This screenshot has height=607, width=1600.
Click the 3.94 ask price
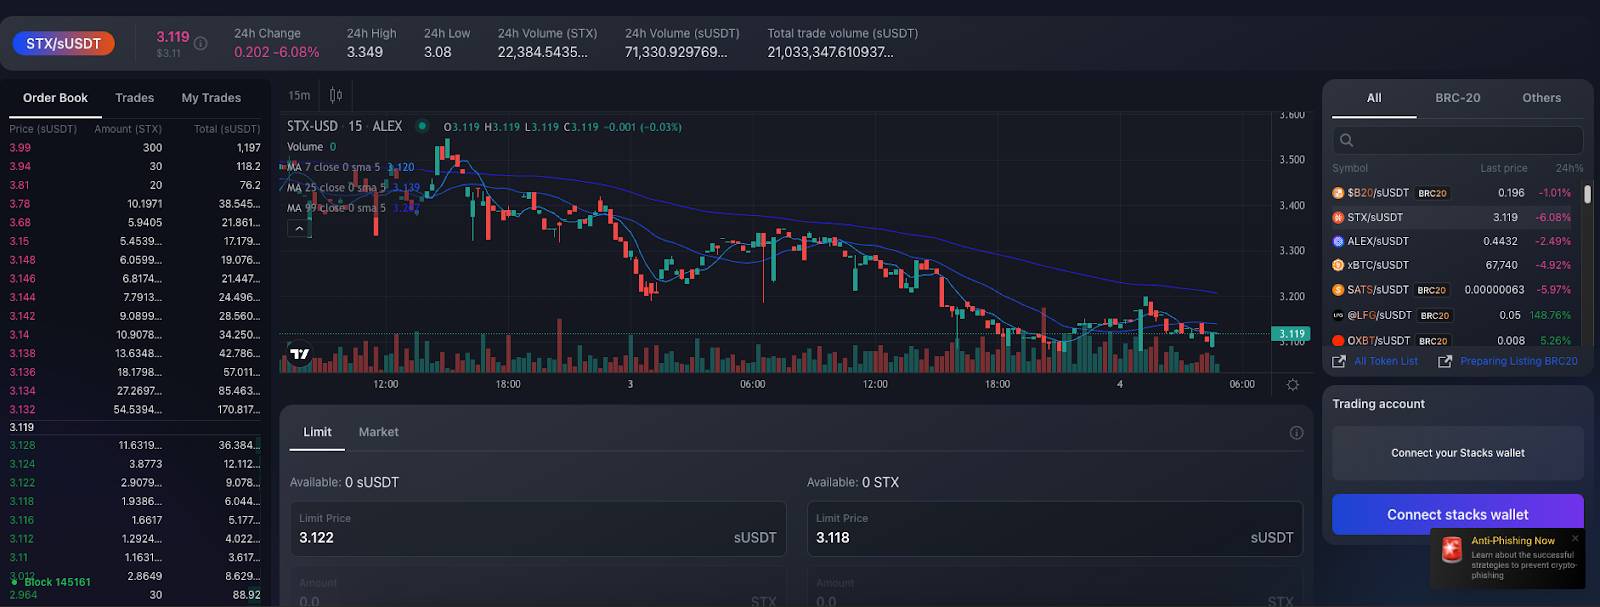[x=20, y=167]
